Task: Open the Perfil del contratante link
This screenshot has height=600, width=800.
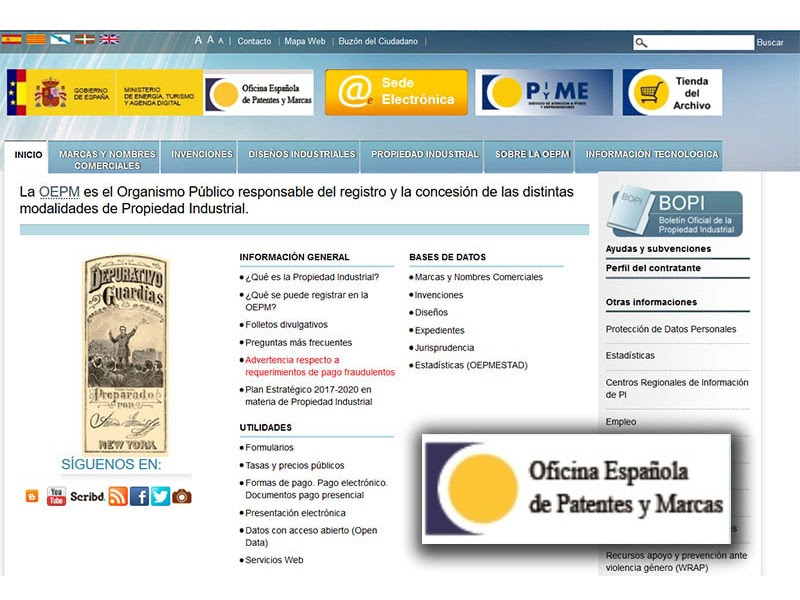Action: [653, 268]
